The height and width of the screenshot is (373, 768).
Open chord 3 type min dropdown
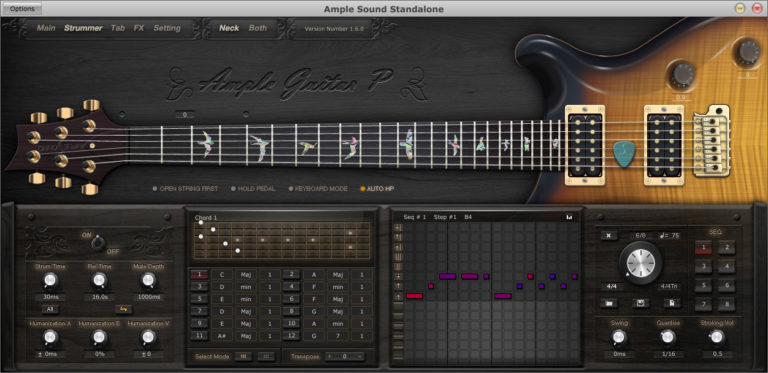coord(246,287)
